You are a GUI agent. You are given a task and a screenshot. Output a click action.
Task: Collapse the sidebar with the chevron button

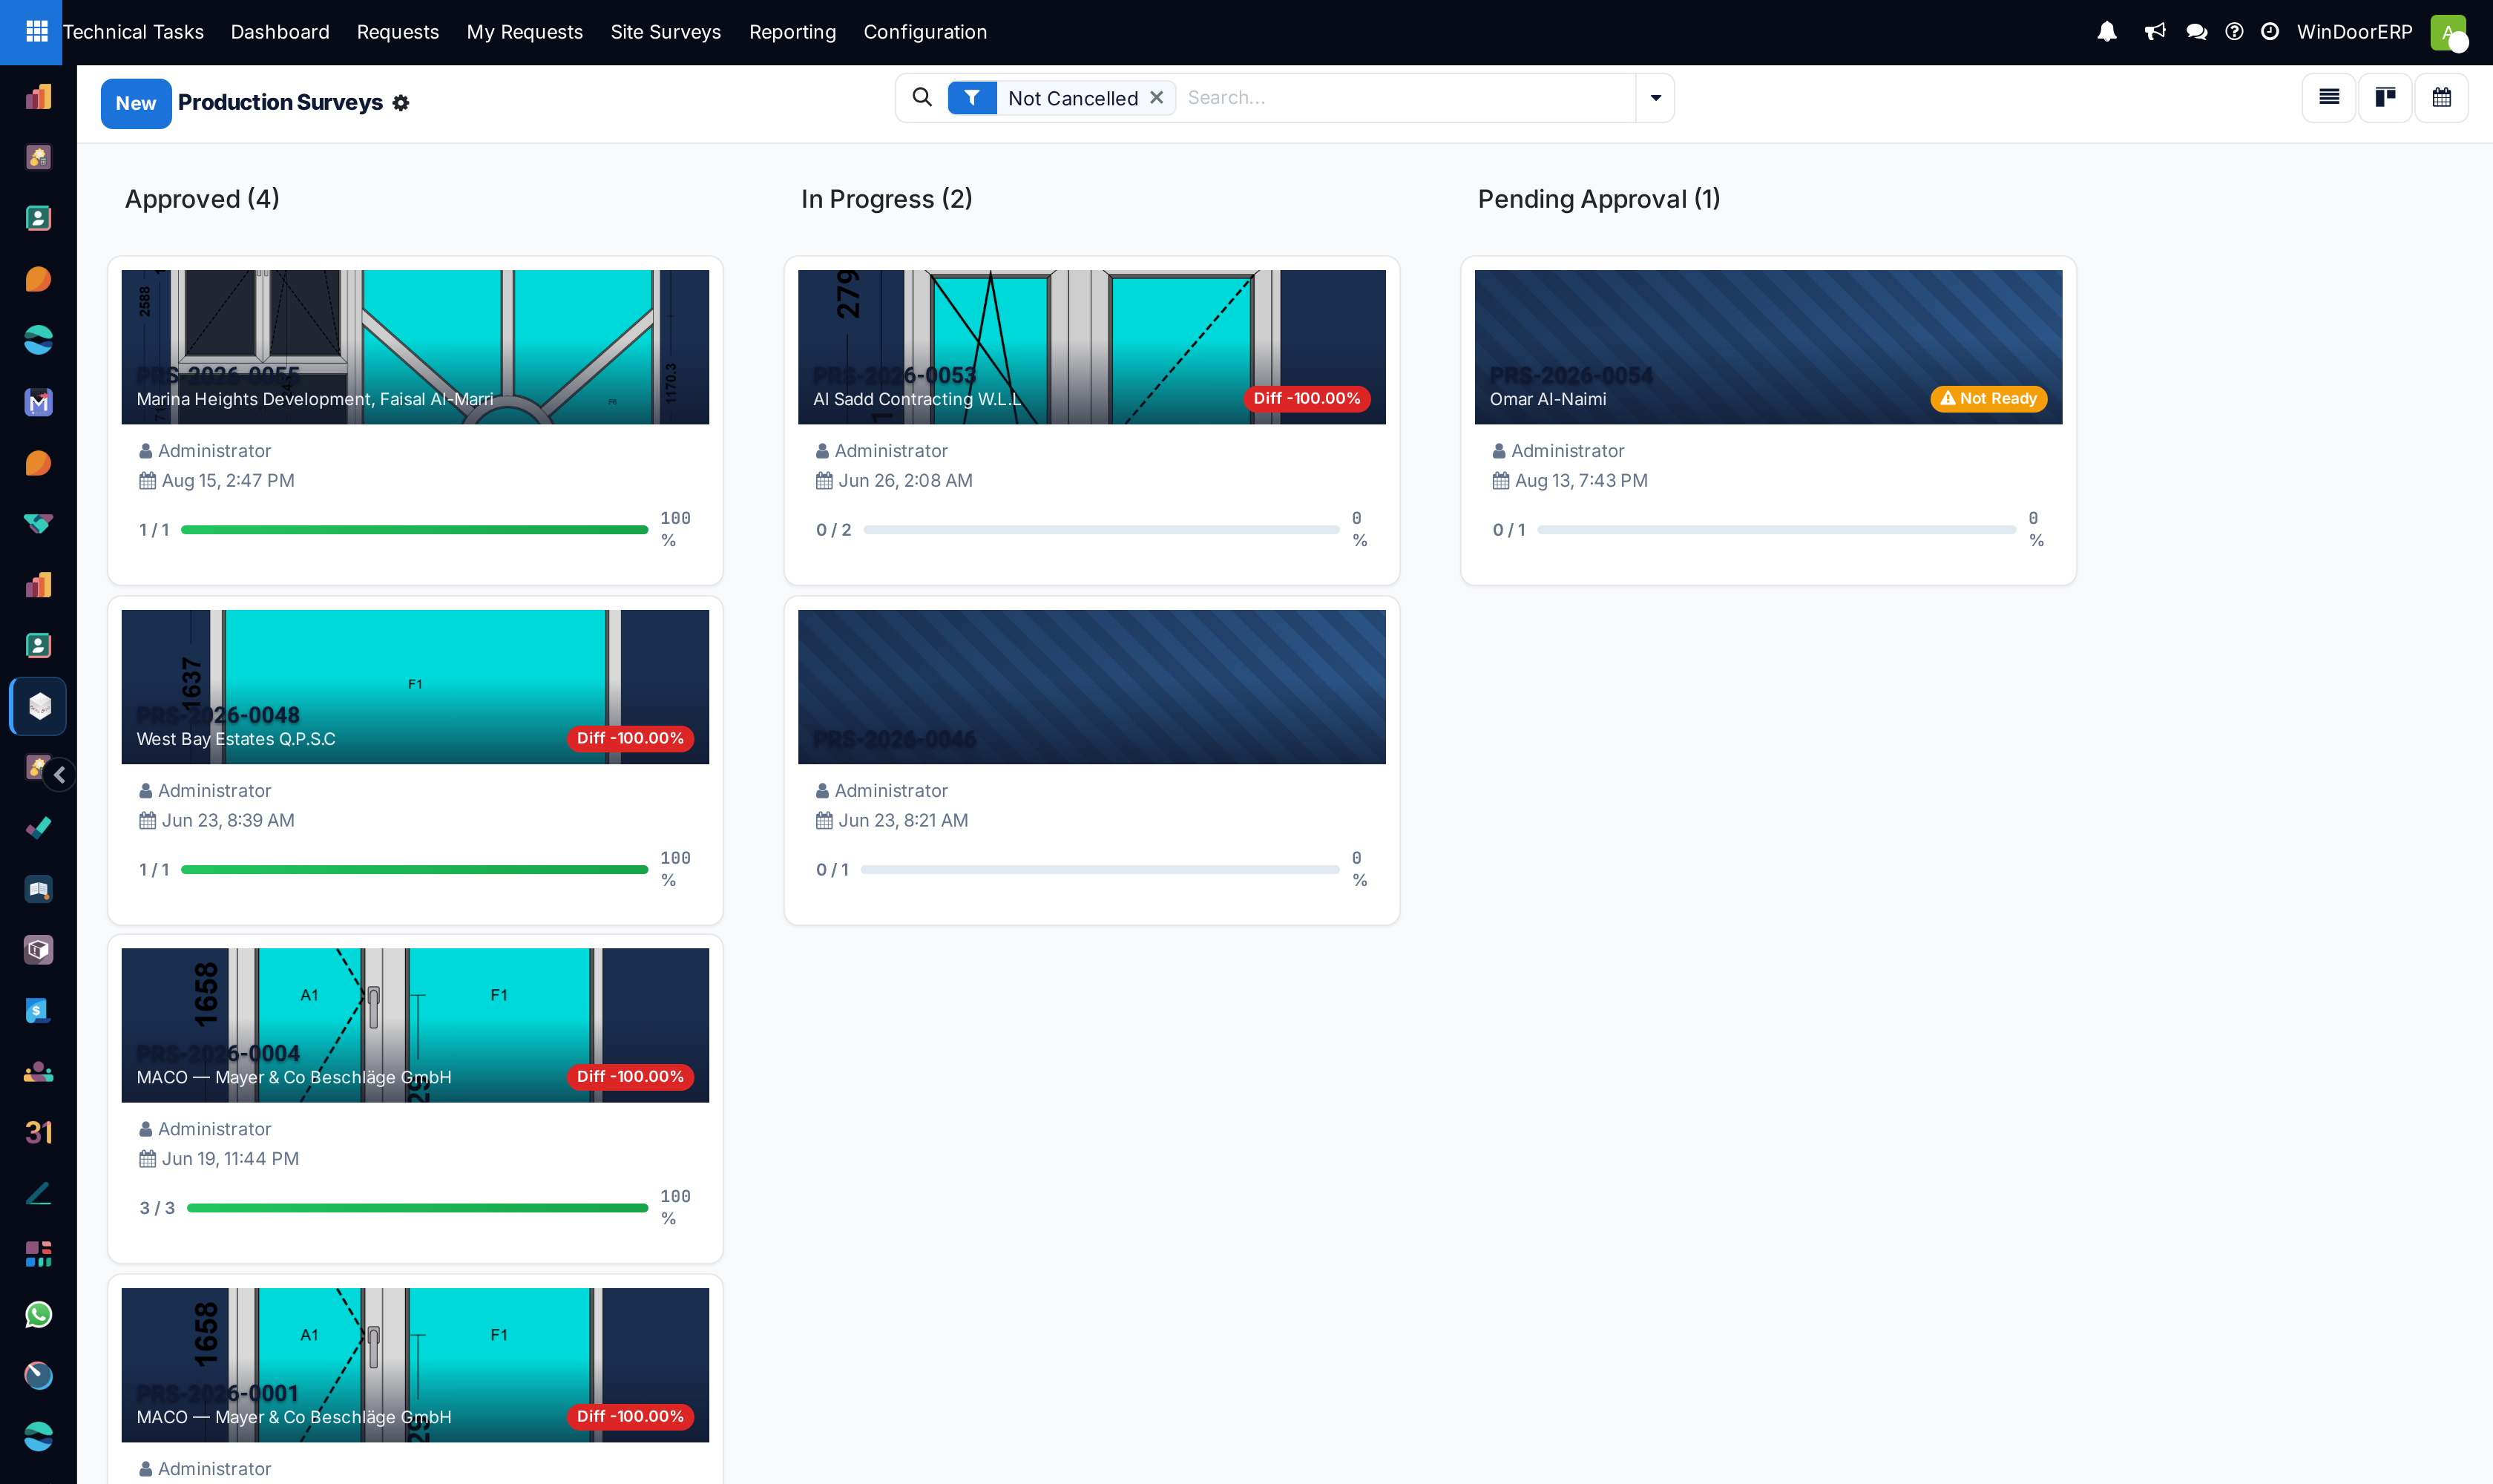pyautogui.click(x=60, y=775)
